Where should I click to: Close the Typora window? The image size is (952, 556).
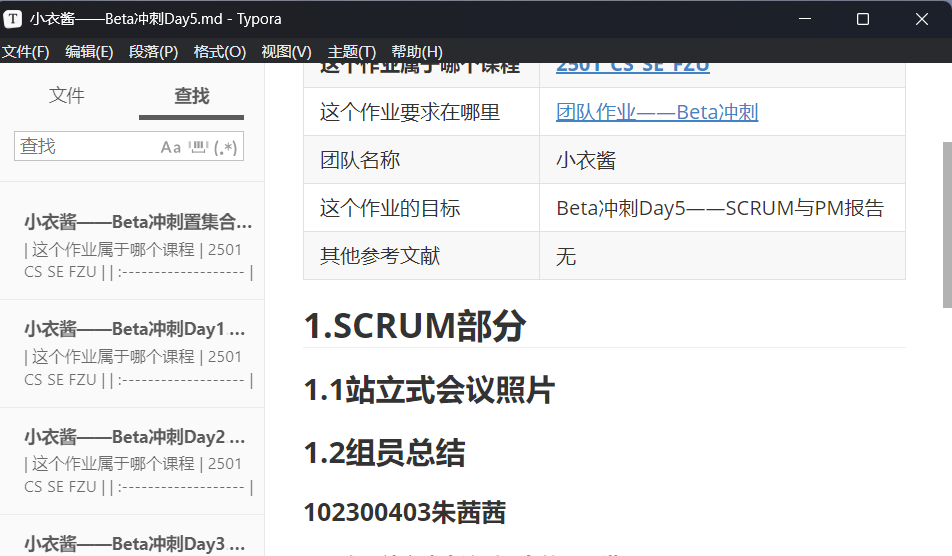(922, 19)
